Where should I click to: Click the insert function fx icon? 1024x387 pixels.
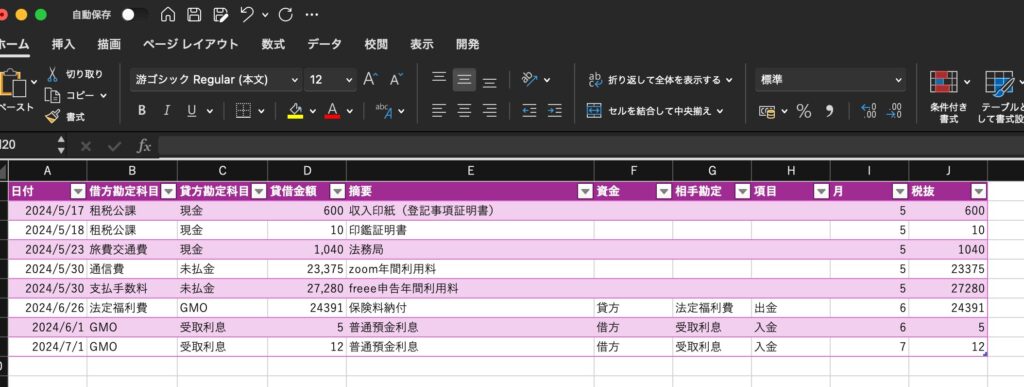144,147
